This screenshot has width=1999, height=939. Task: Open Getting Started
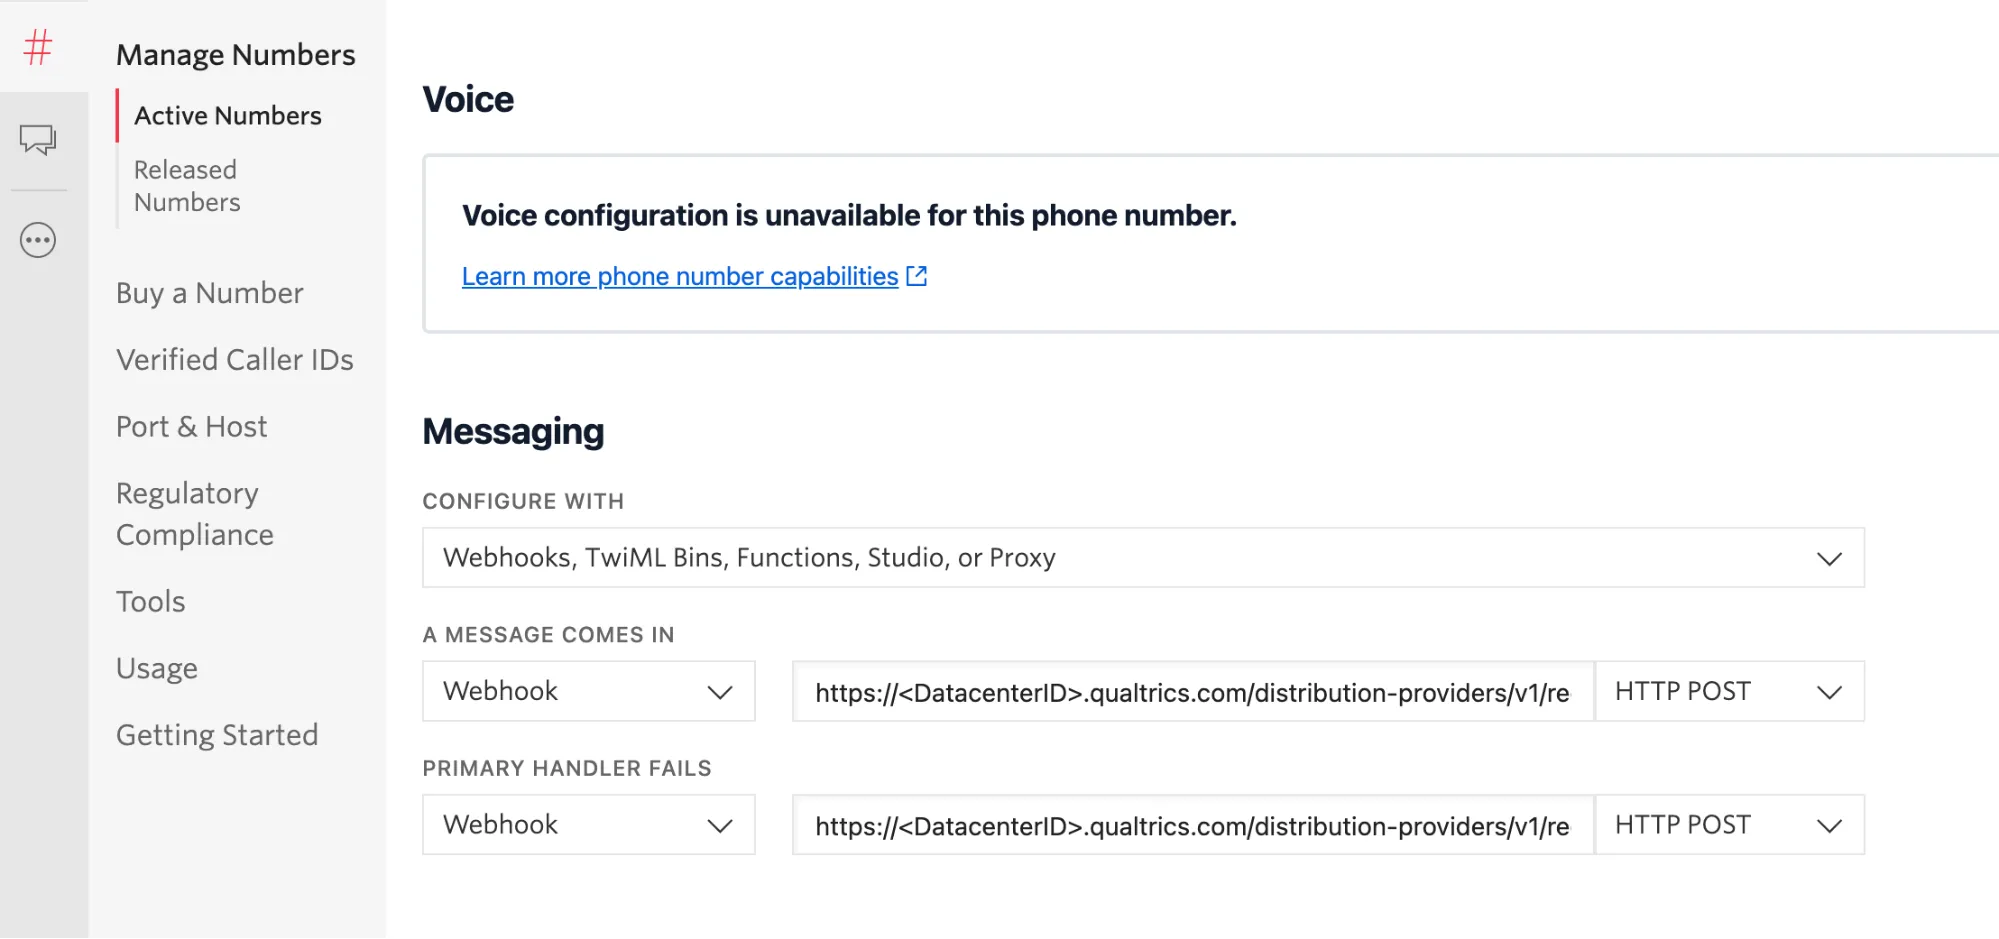[217, 734]
